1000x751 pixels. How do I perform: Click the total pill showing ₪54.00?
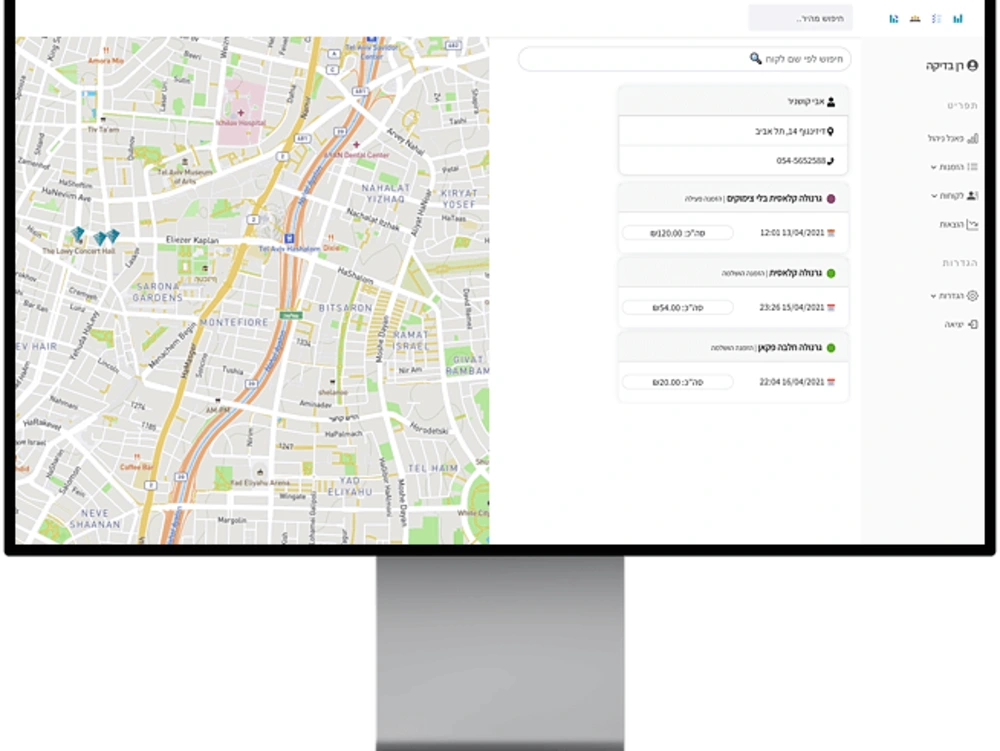(x=677, y=308)
